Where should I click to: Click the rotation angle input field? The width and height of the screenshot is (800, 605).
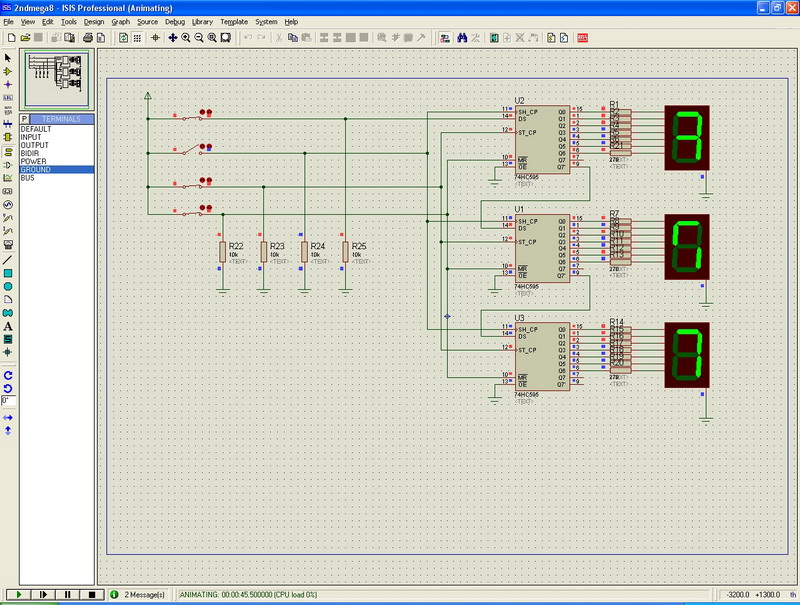click(x=8, y=400)
